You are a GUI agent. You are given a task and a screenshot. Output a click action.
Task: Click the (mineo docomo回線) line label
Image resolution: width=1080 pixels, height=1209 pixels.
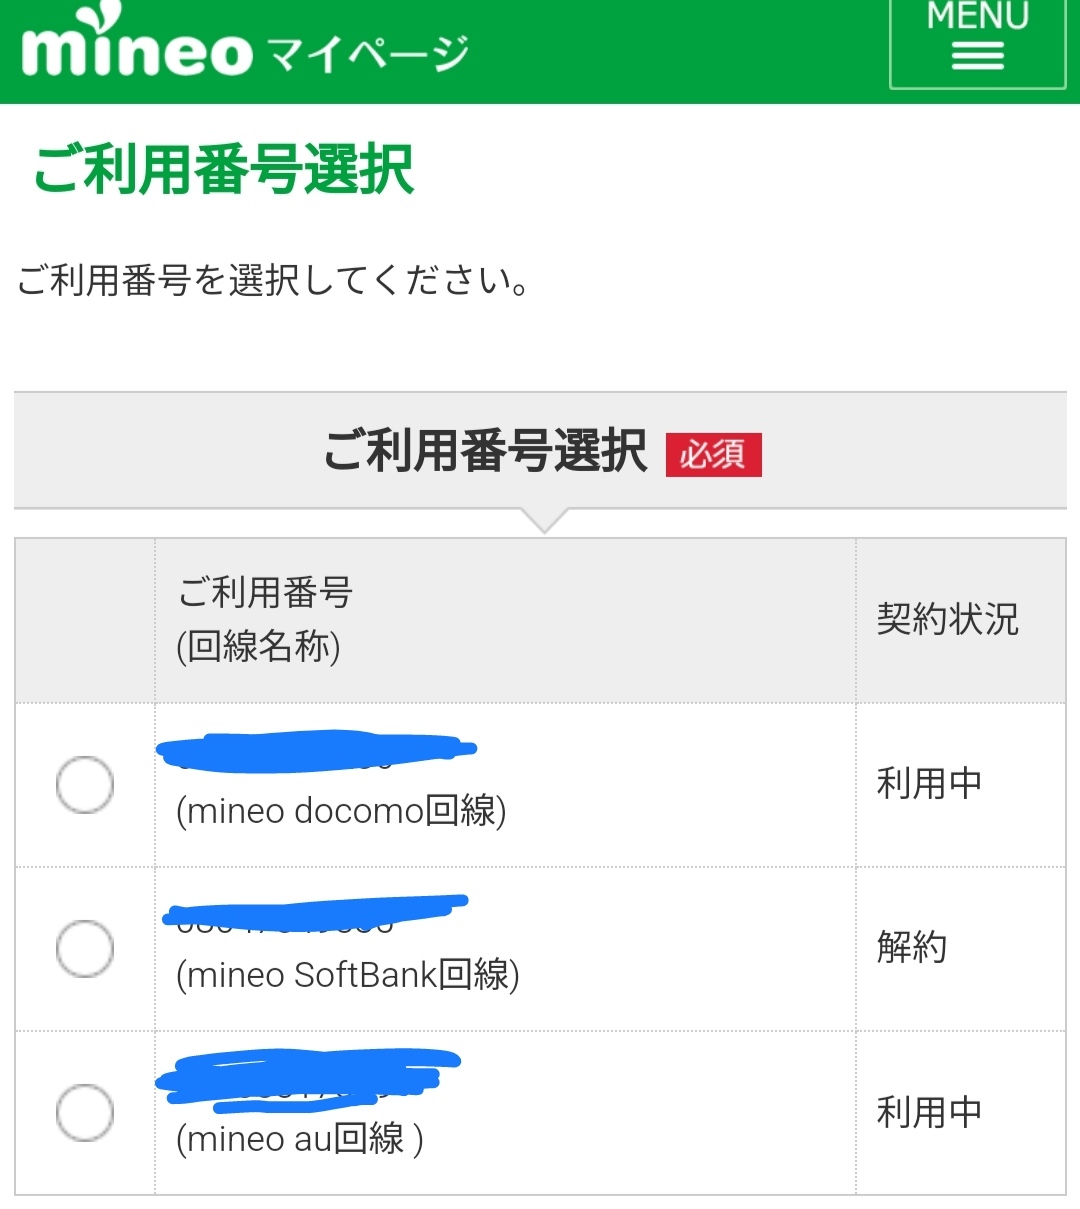[x=341, y=811]
